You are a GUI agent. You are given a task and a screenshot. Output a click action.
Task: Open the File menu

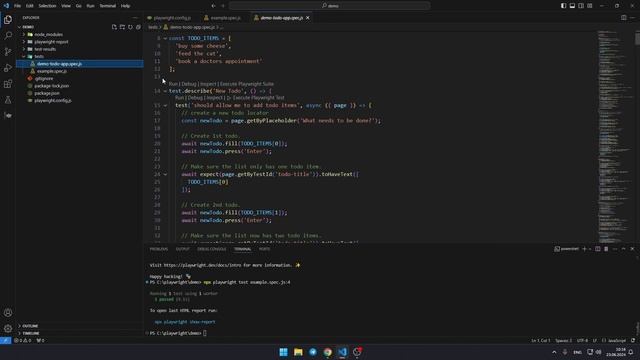[18, 6]
